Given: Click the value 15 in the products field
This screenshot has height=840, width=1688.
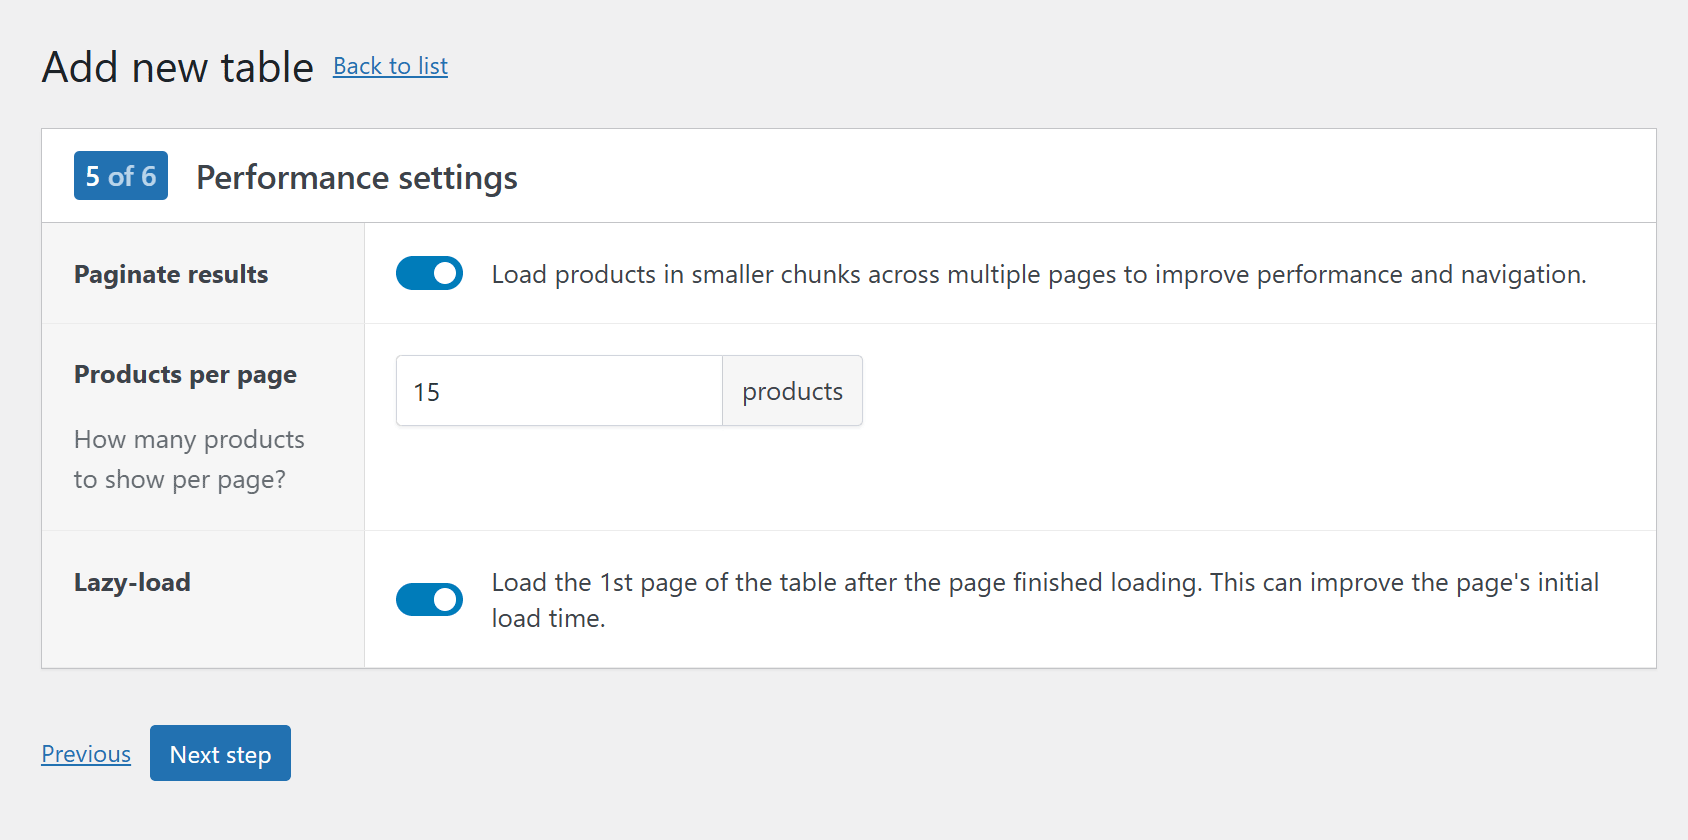Looking at the screenshot, I should point(427,392).
